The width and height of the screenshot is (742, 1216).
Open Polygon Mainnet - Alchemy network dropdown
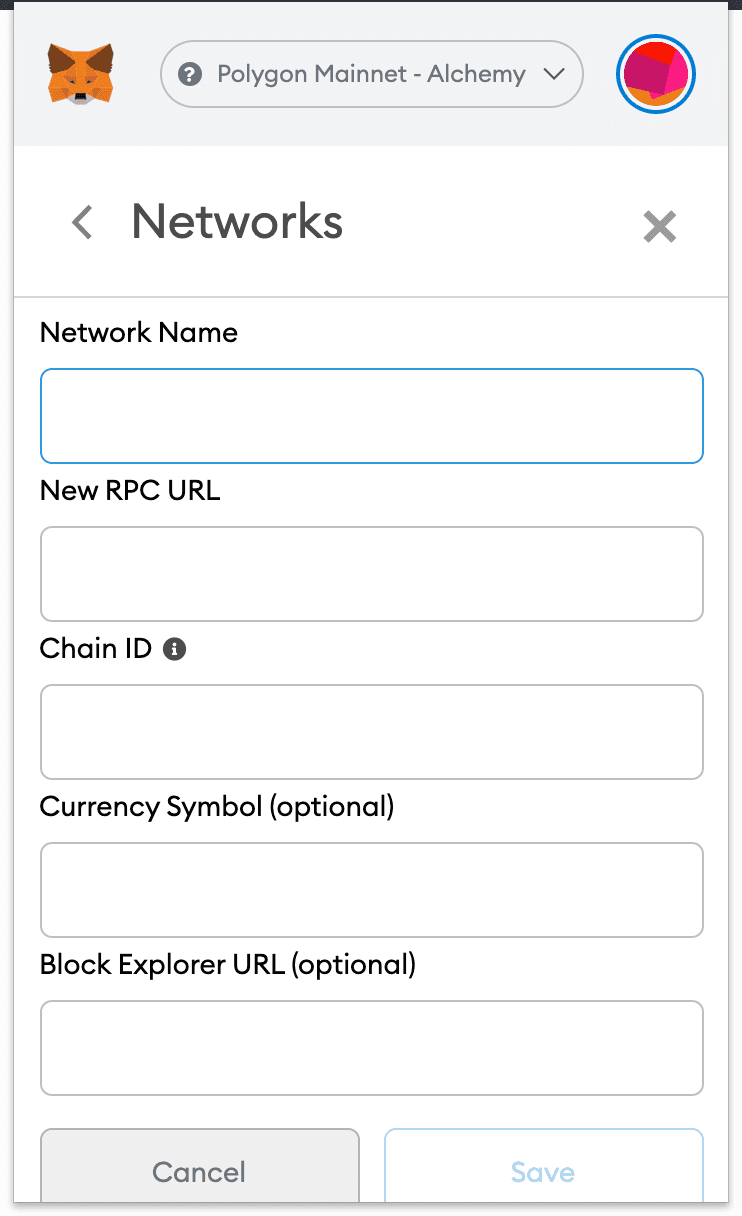coord(371,74)
